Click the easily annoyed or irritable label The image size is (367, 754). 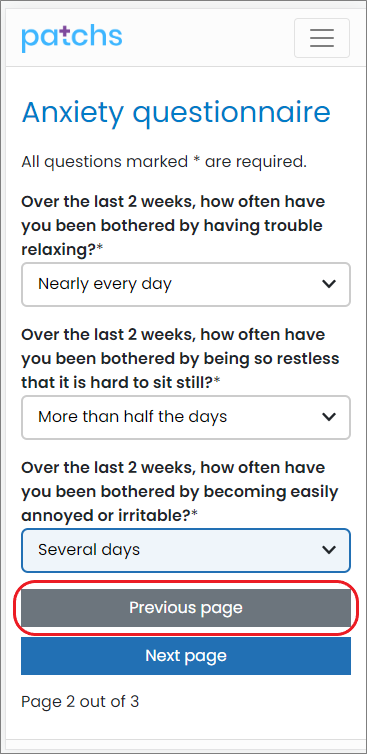[x=179, y=491]
